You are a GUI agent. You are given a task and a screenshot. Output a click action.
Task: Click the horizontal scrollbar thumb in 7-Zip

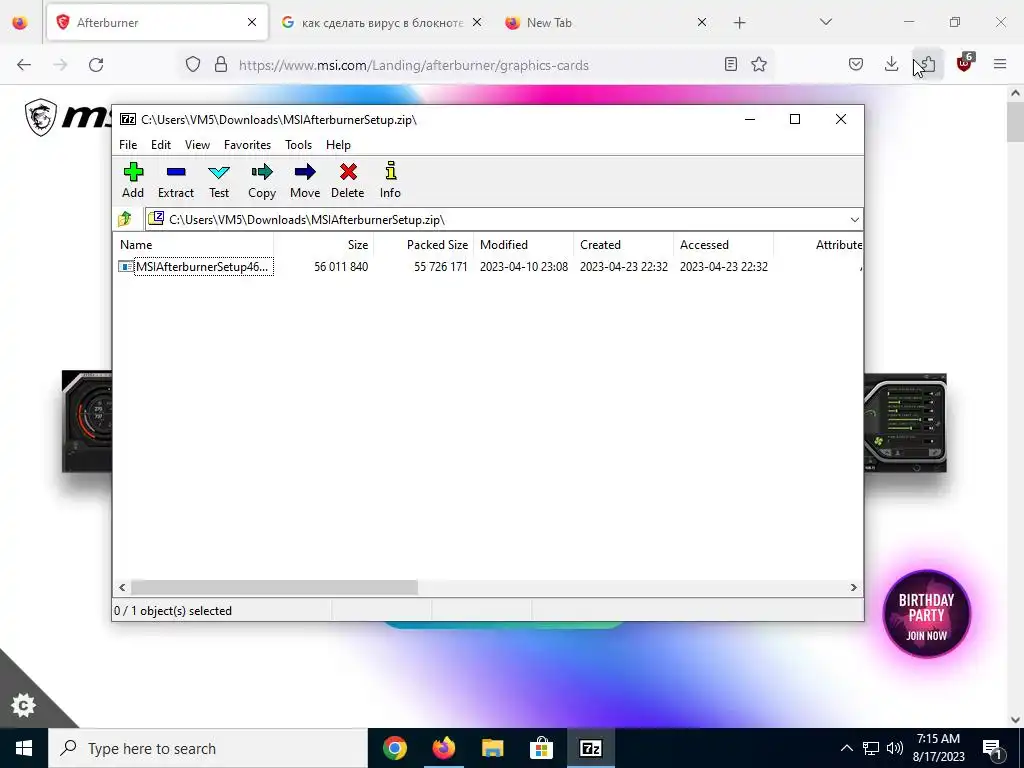274,588
